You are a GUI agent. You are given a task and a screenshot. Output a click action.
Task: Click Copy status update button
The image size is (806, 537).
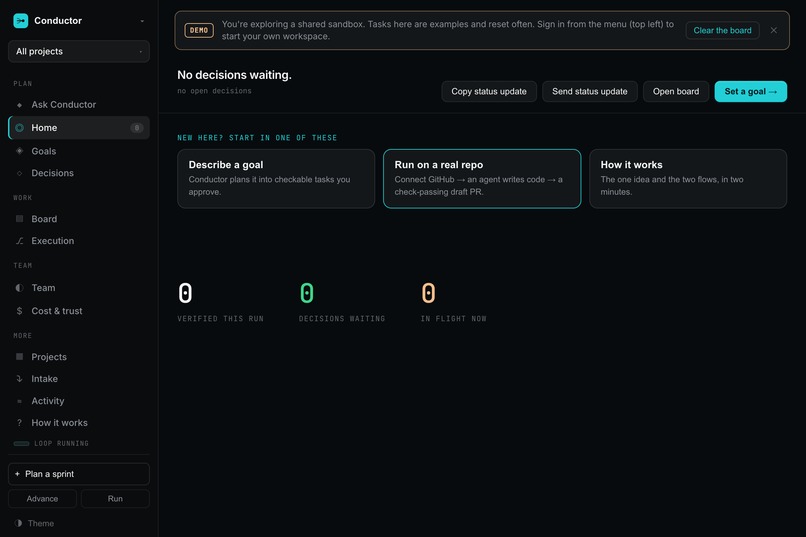coord(489,91)
